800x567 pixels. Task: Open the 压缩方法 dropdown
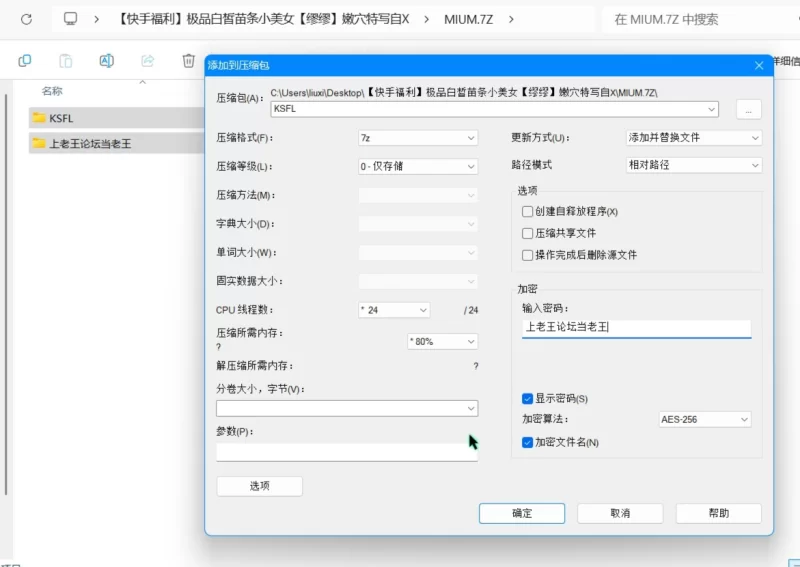click(418, 195)
